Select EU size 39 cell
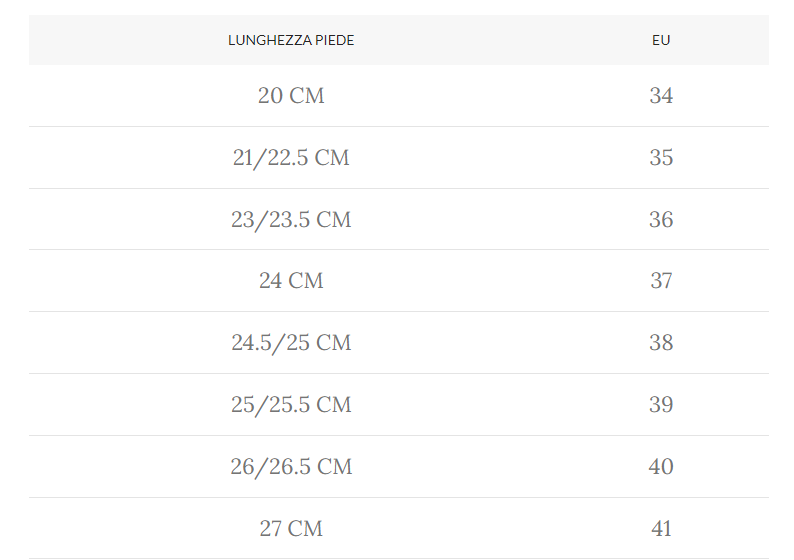 [661, 405]
